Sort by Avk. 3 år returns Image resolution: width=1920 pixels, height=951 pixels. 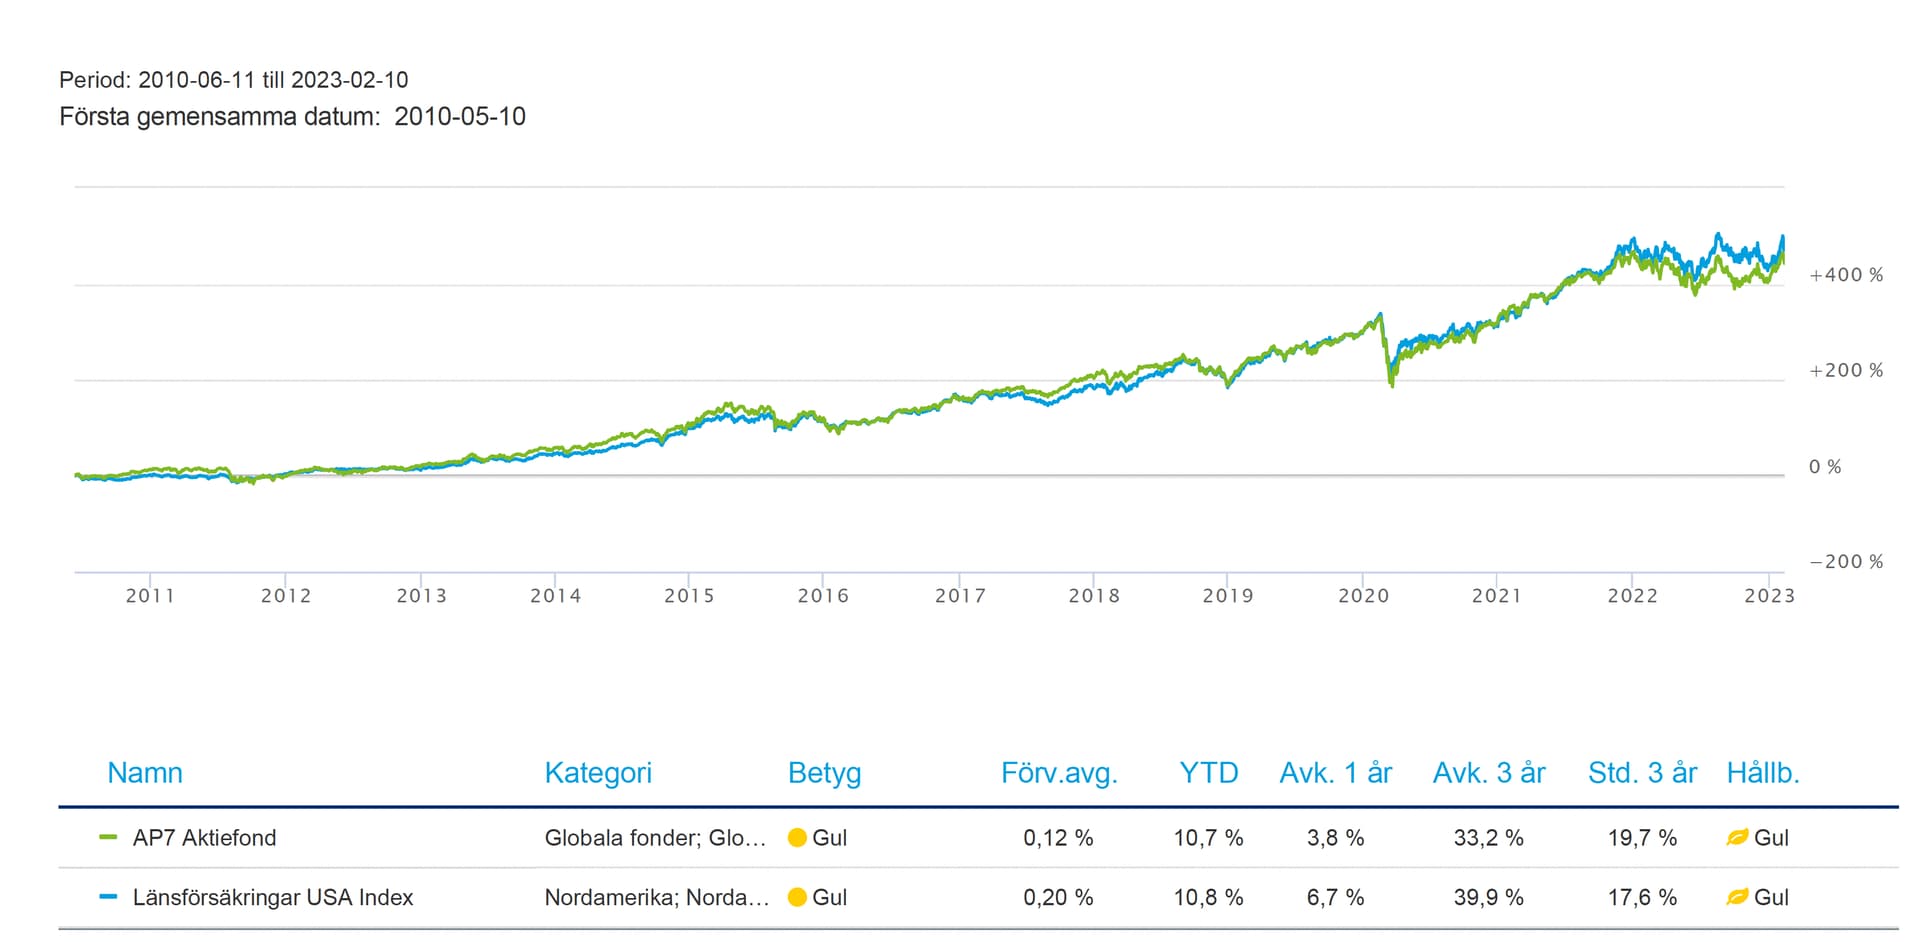pos(1488,773)
